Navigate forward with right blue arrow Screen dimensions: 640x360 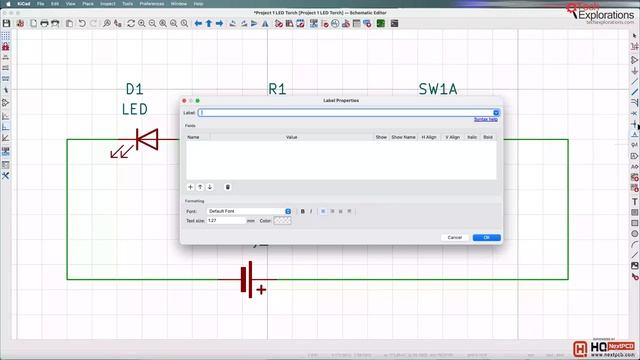point(220,24)
